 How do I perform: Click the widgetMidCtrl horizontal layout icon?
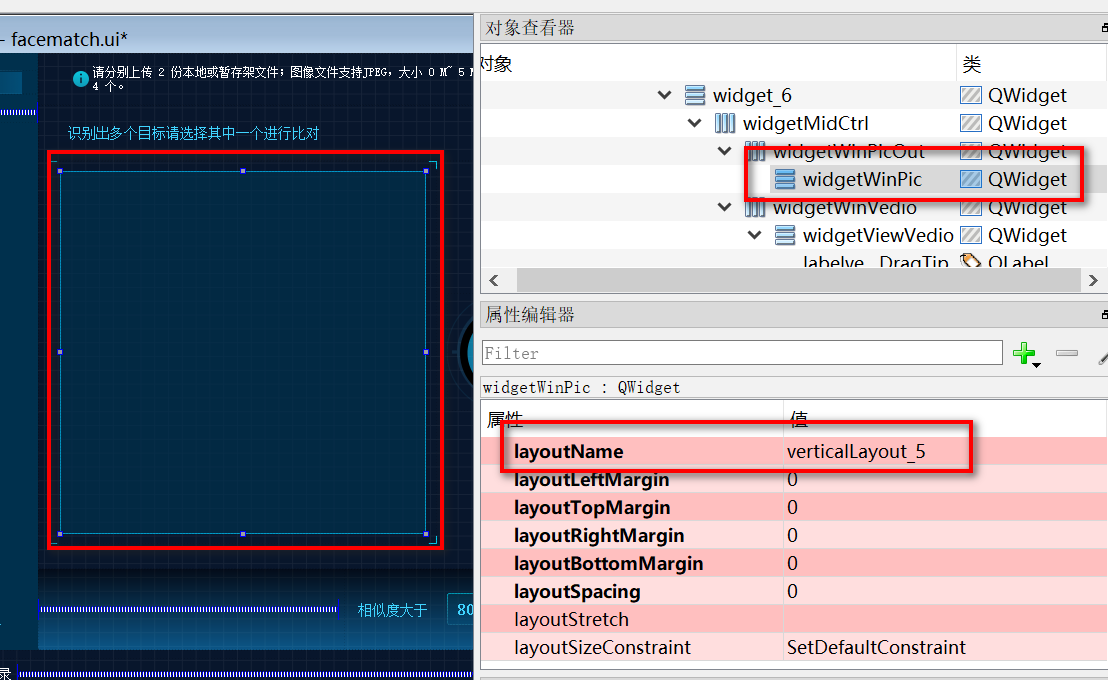tap(724, 123)
